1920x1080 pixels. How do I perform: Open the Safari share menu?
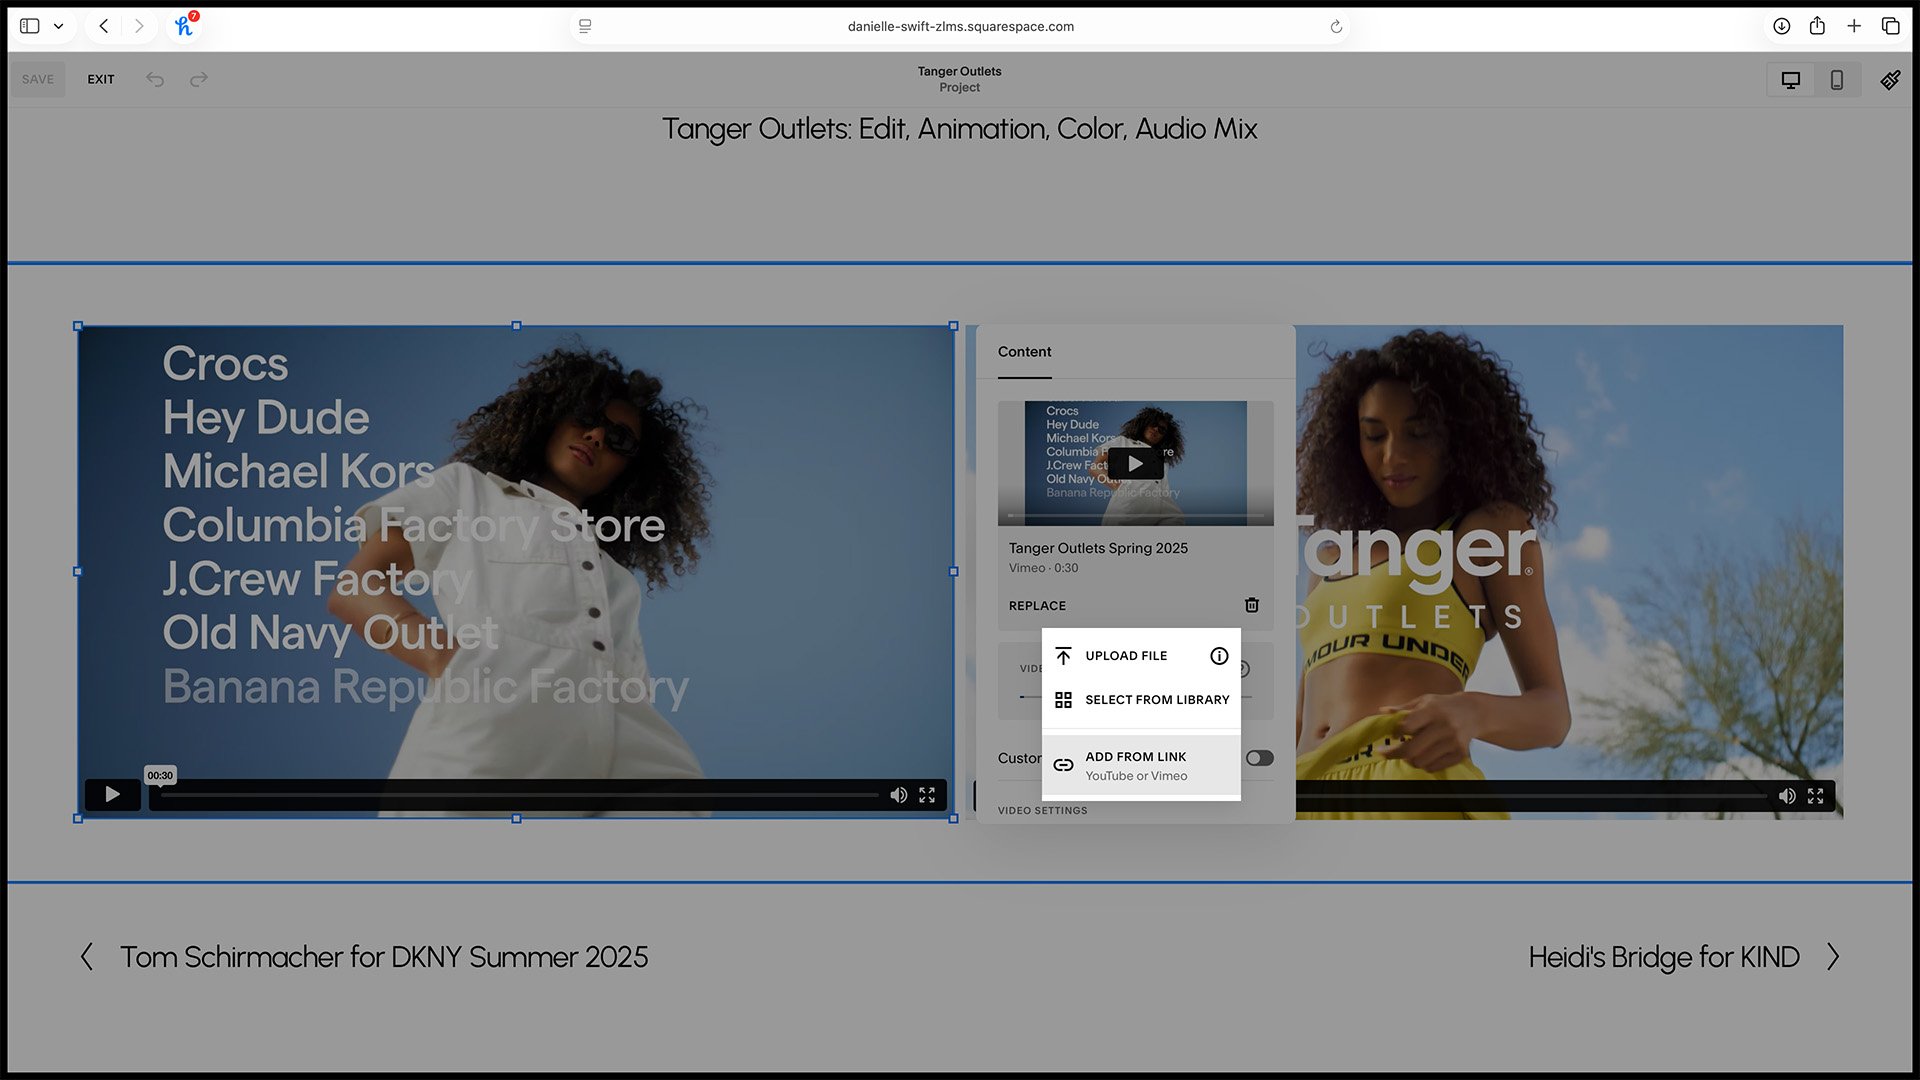click(x=1817, y=26)
